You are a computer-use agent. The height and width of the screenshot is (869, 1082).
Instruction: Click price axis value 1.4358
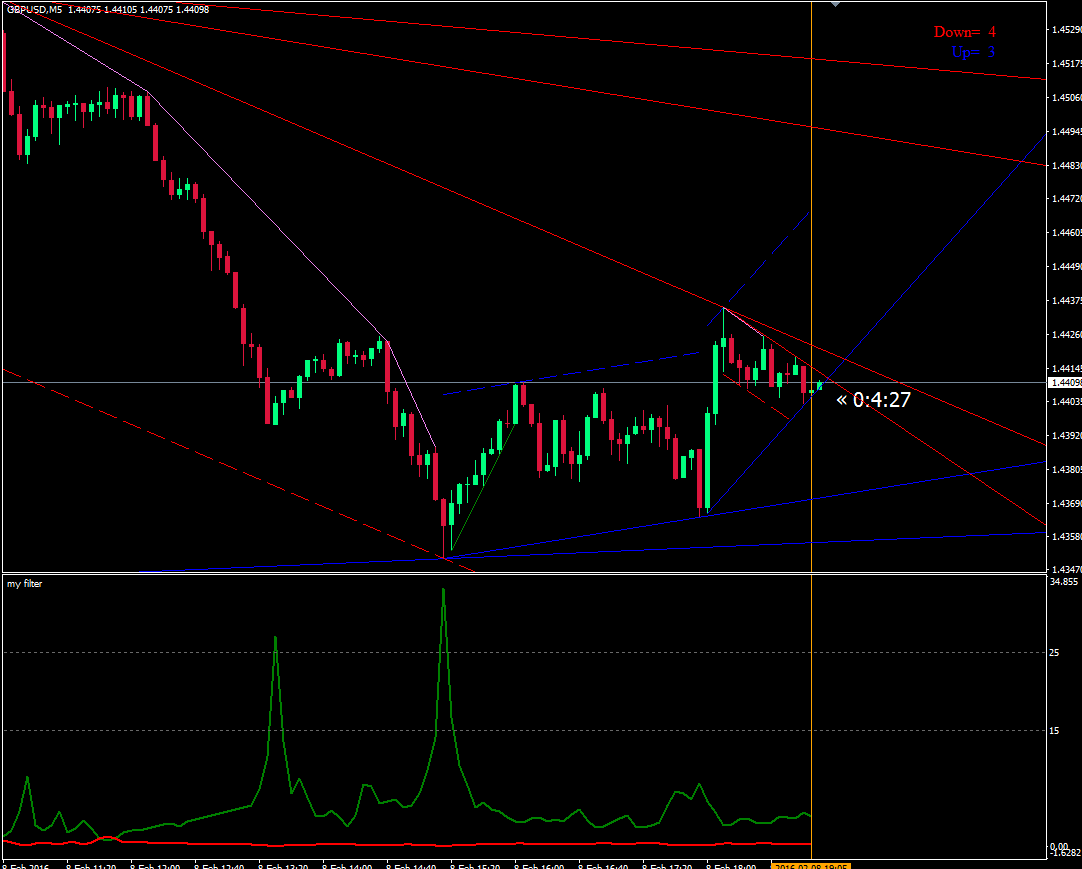coord(1065,536)
